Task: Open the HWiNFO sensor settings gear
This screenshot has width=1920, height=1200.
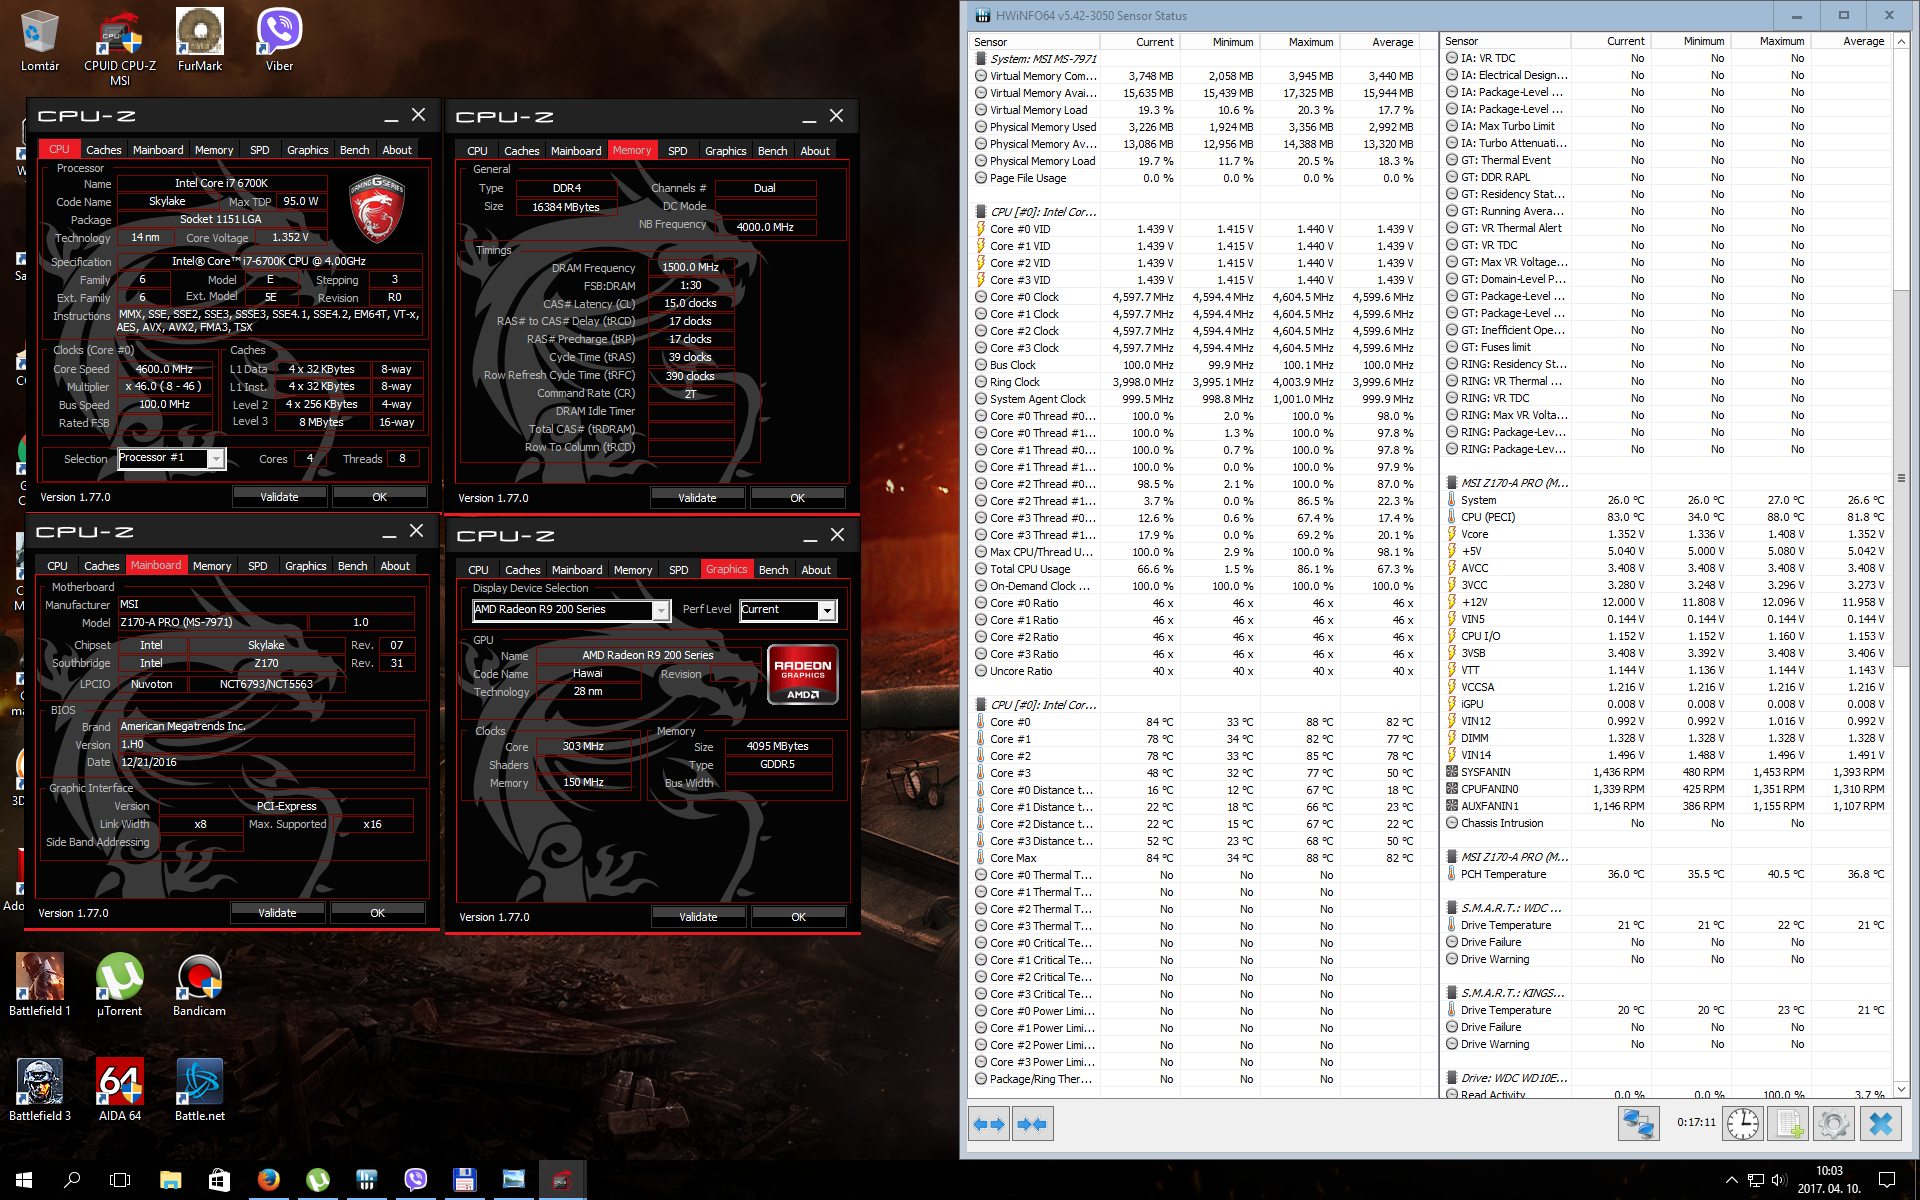Action: 1833,1124
